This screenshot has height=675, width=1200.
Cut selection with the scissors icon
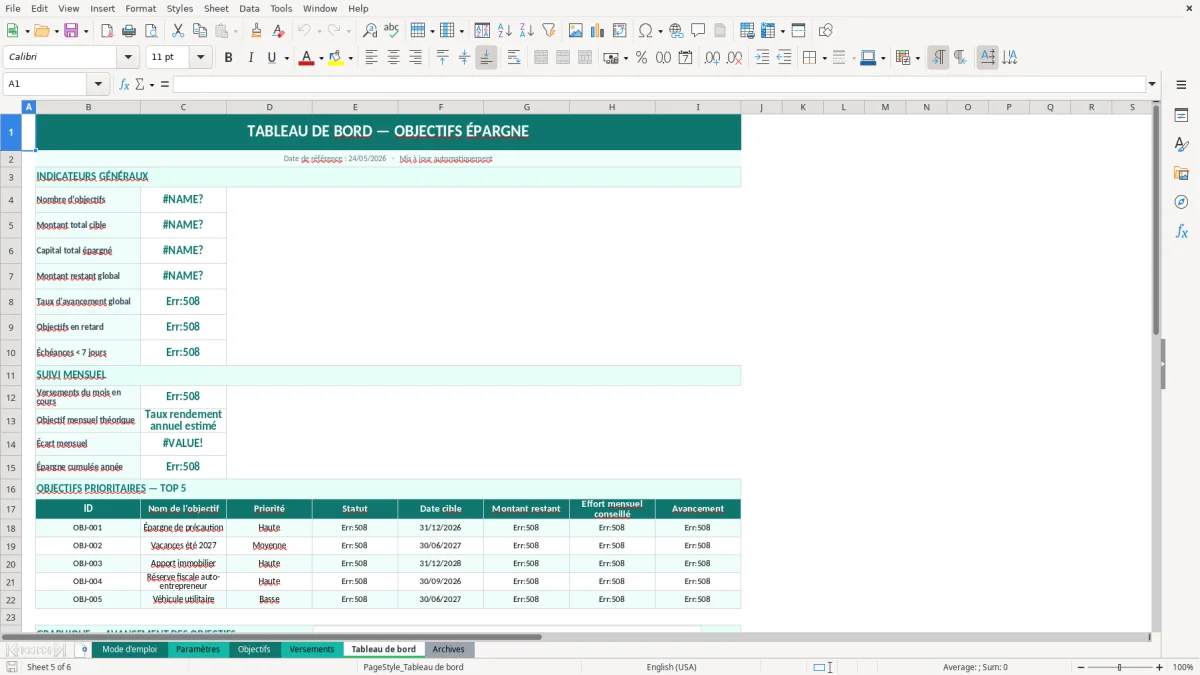coord(178,31)
